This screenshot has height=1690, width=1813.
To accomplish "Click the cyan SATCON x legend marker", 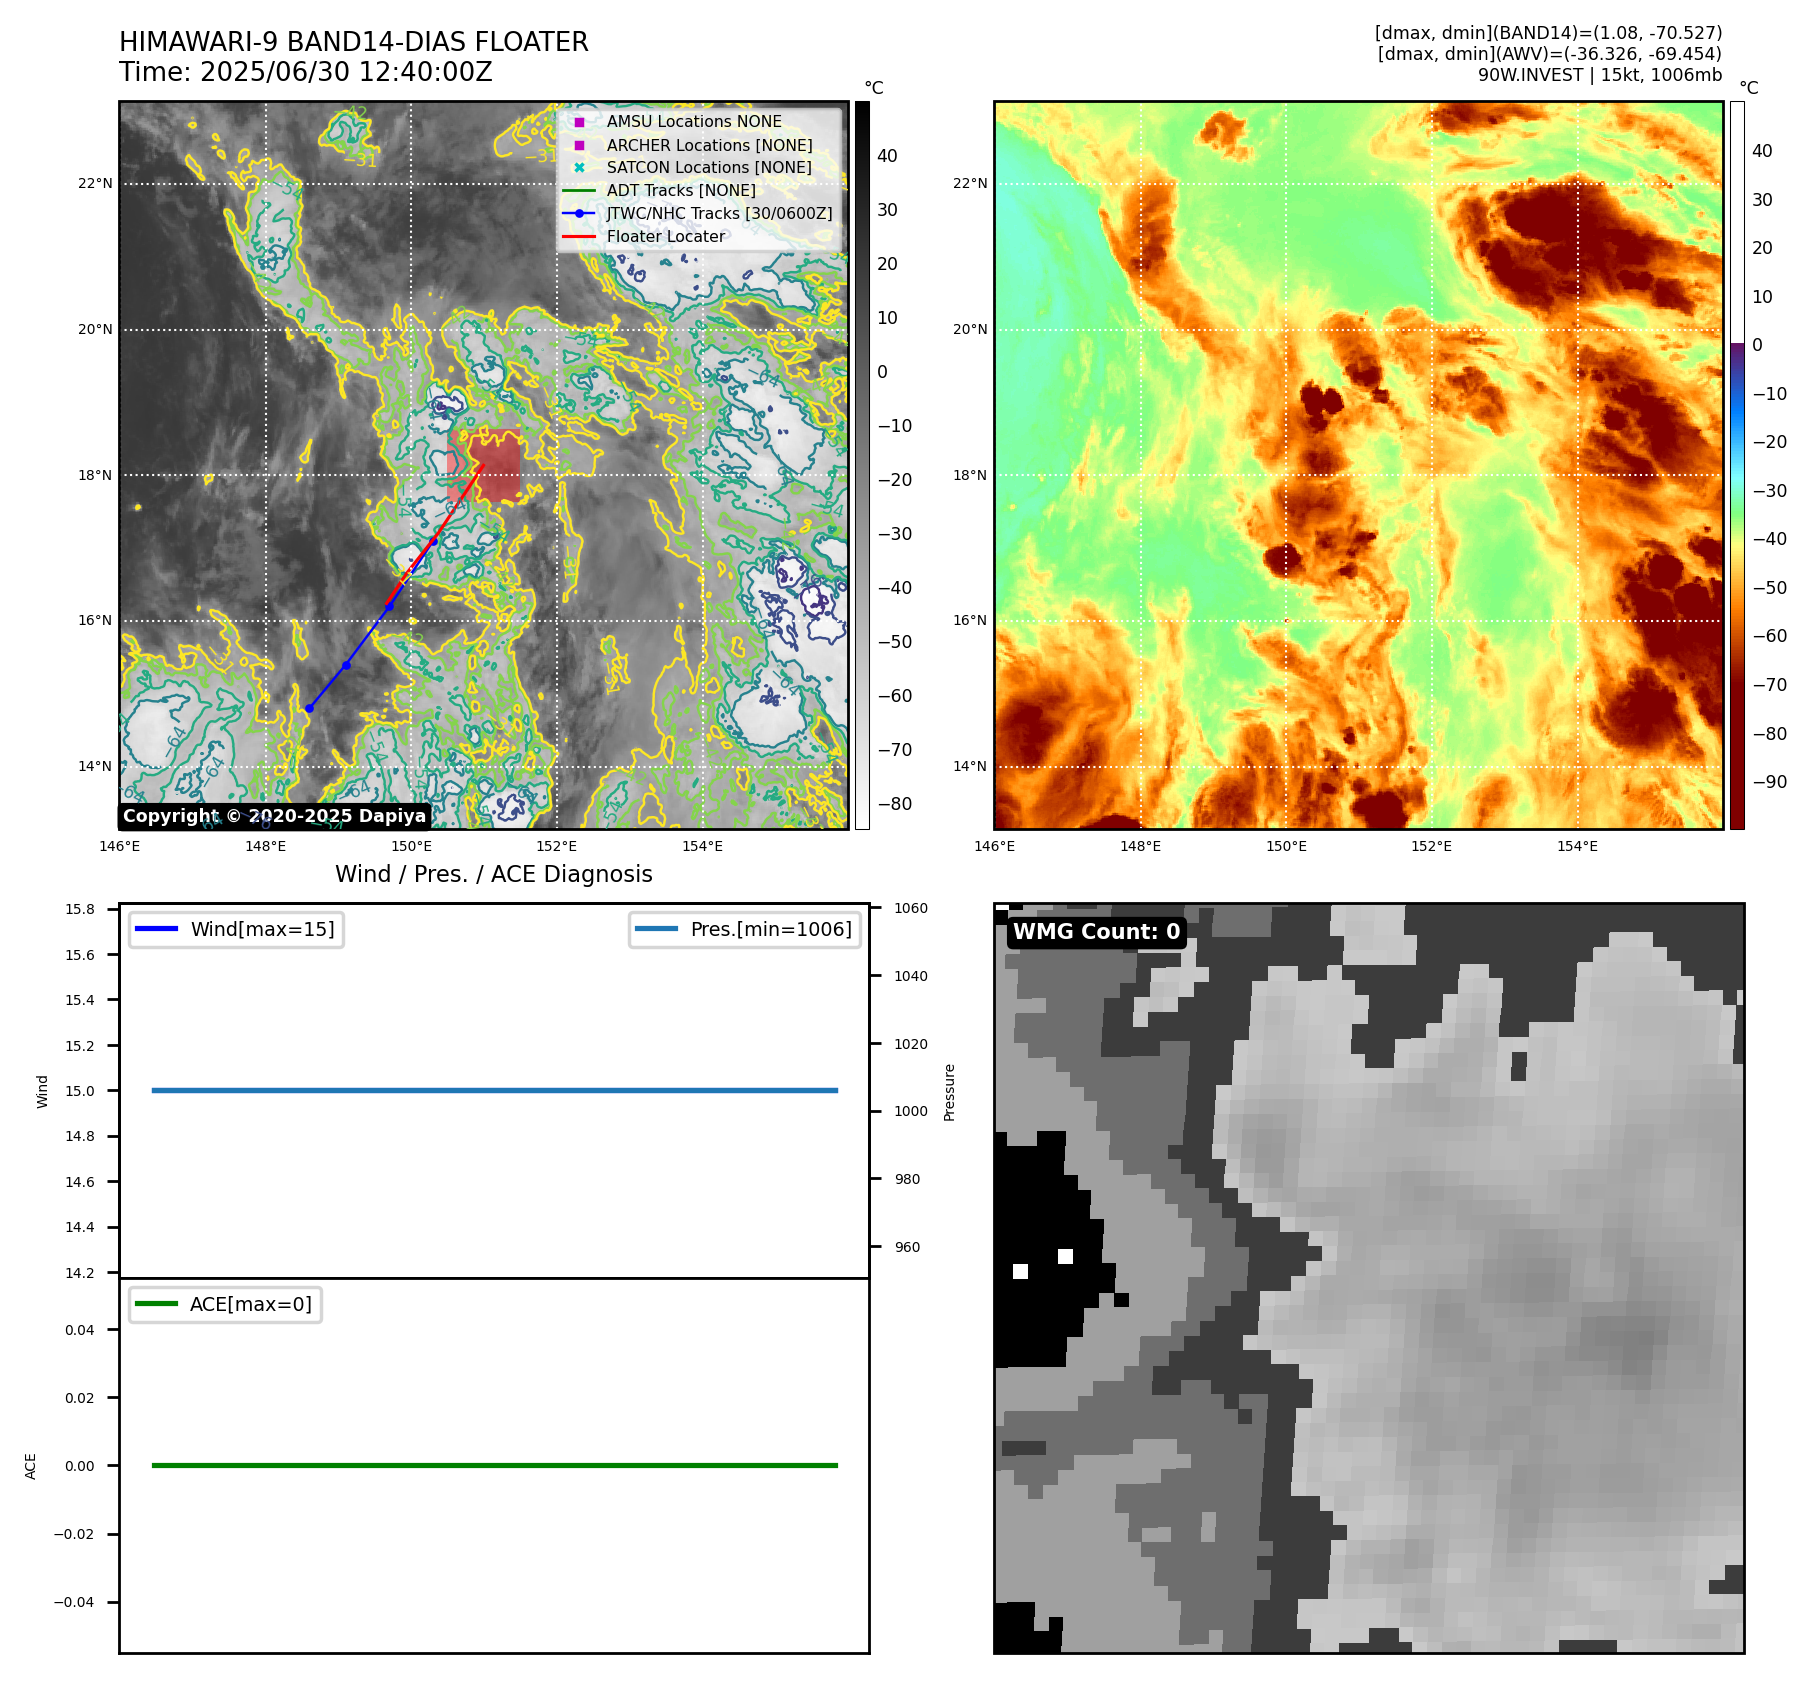I will (579, 167).
